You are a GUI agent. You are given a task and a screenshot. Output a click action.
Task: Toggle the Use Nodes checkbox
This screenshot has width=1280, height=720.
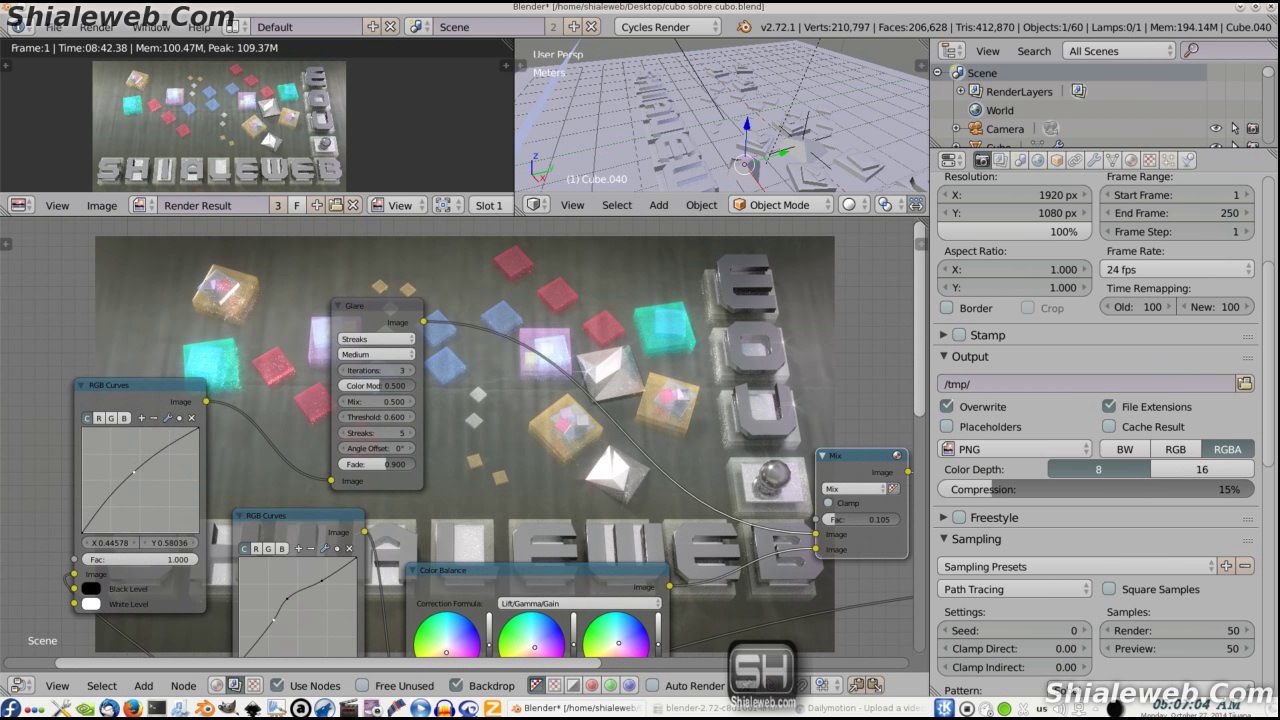pos(277,685)
